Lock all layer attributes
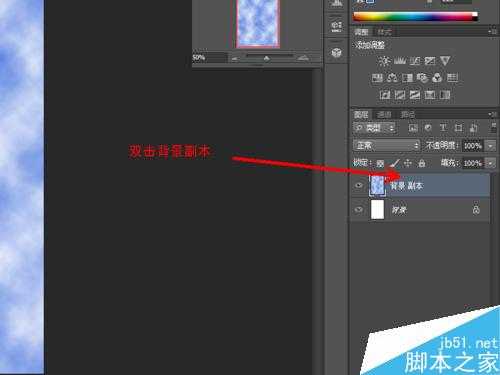The height and width of the screenshot is (375, 500). coord(422,163)
